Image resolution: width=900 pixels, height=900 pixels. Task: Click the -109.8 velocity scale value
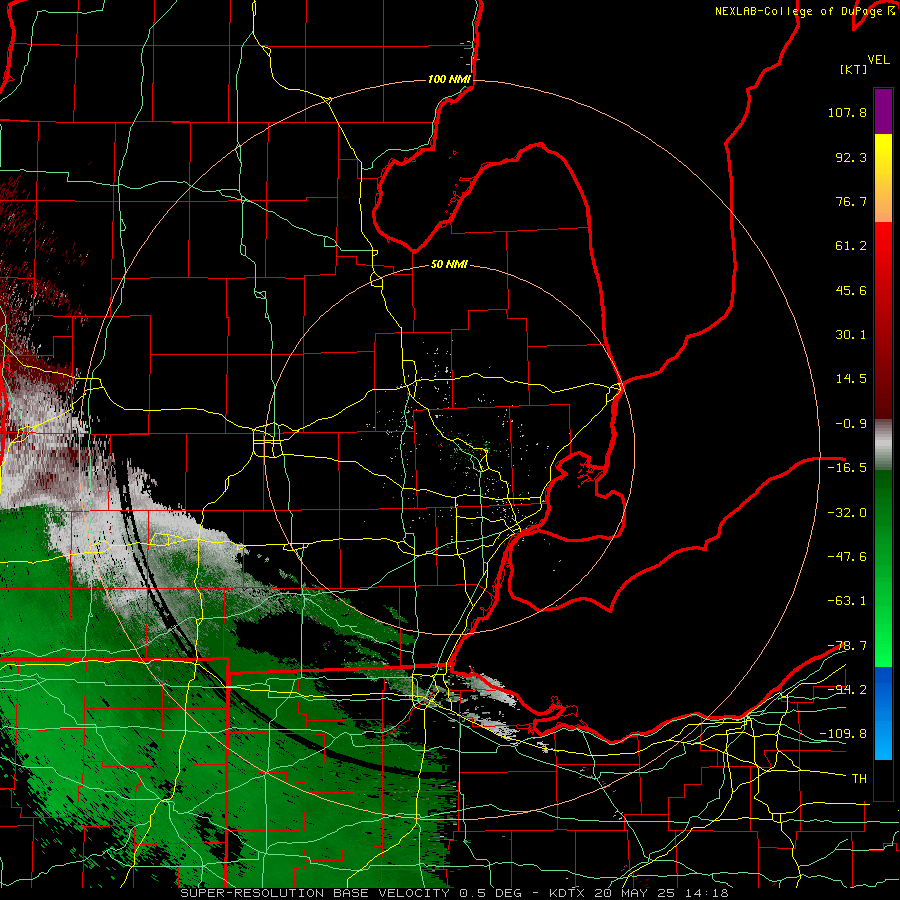pos(843,734)
